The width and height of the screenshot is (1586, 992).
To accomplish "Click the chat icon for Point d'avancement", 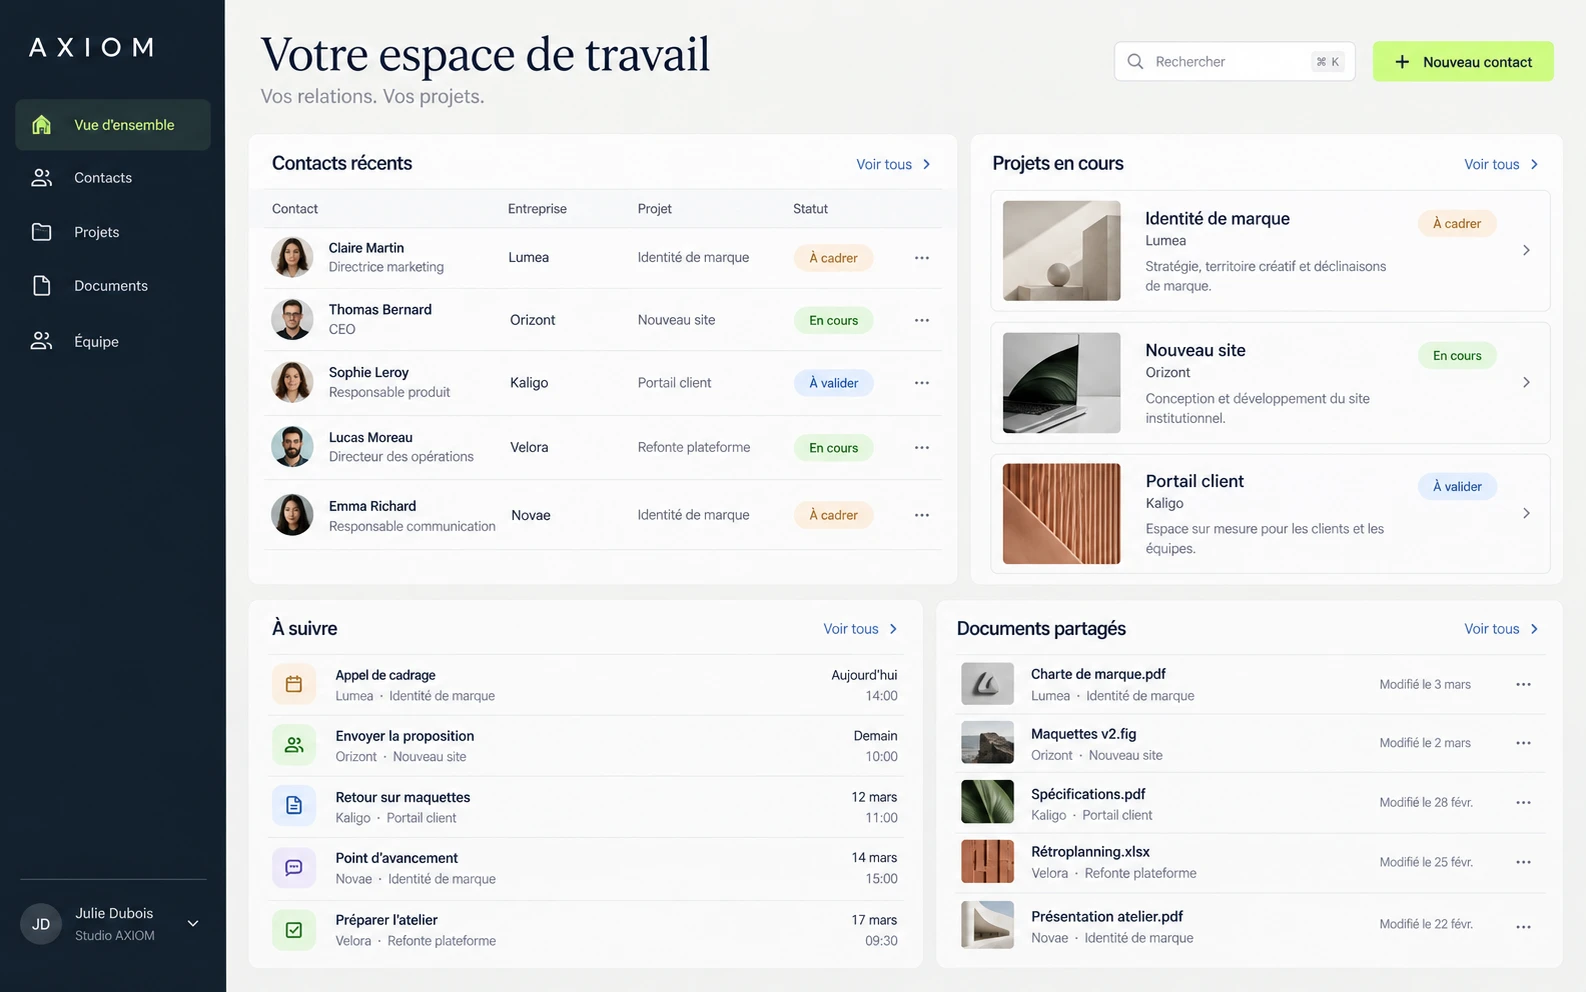I will (x=294, y=867).
